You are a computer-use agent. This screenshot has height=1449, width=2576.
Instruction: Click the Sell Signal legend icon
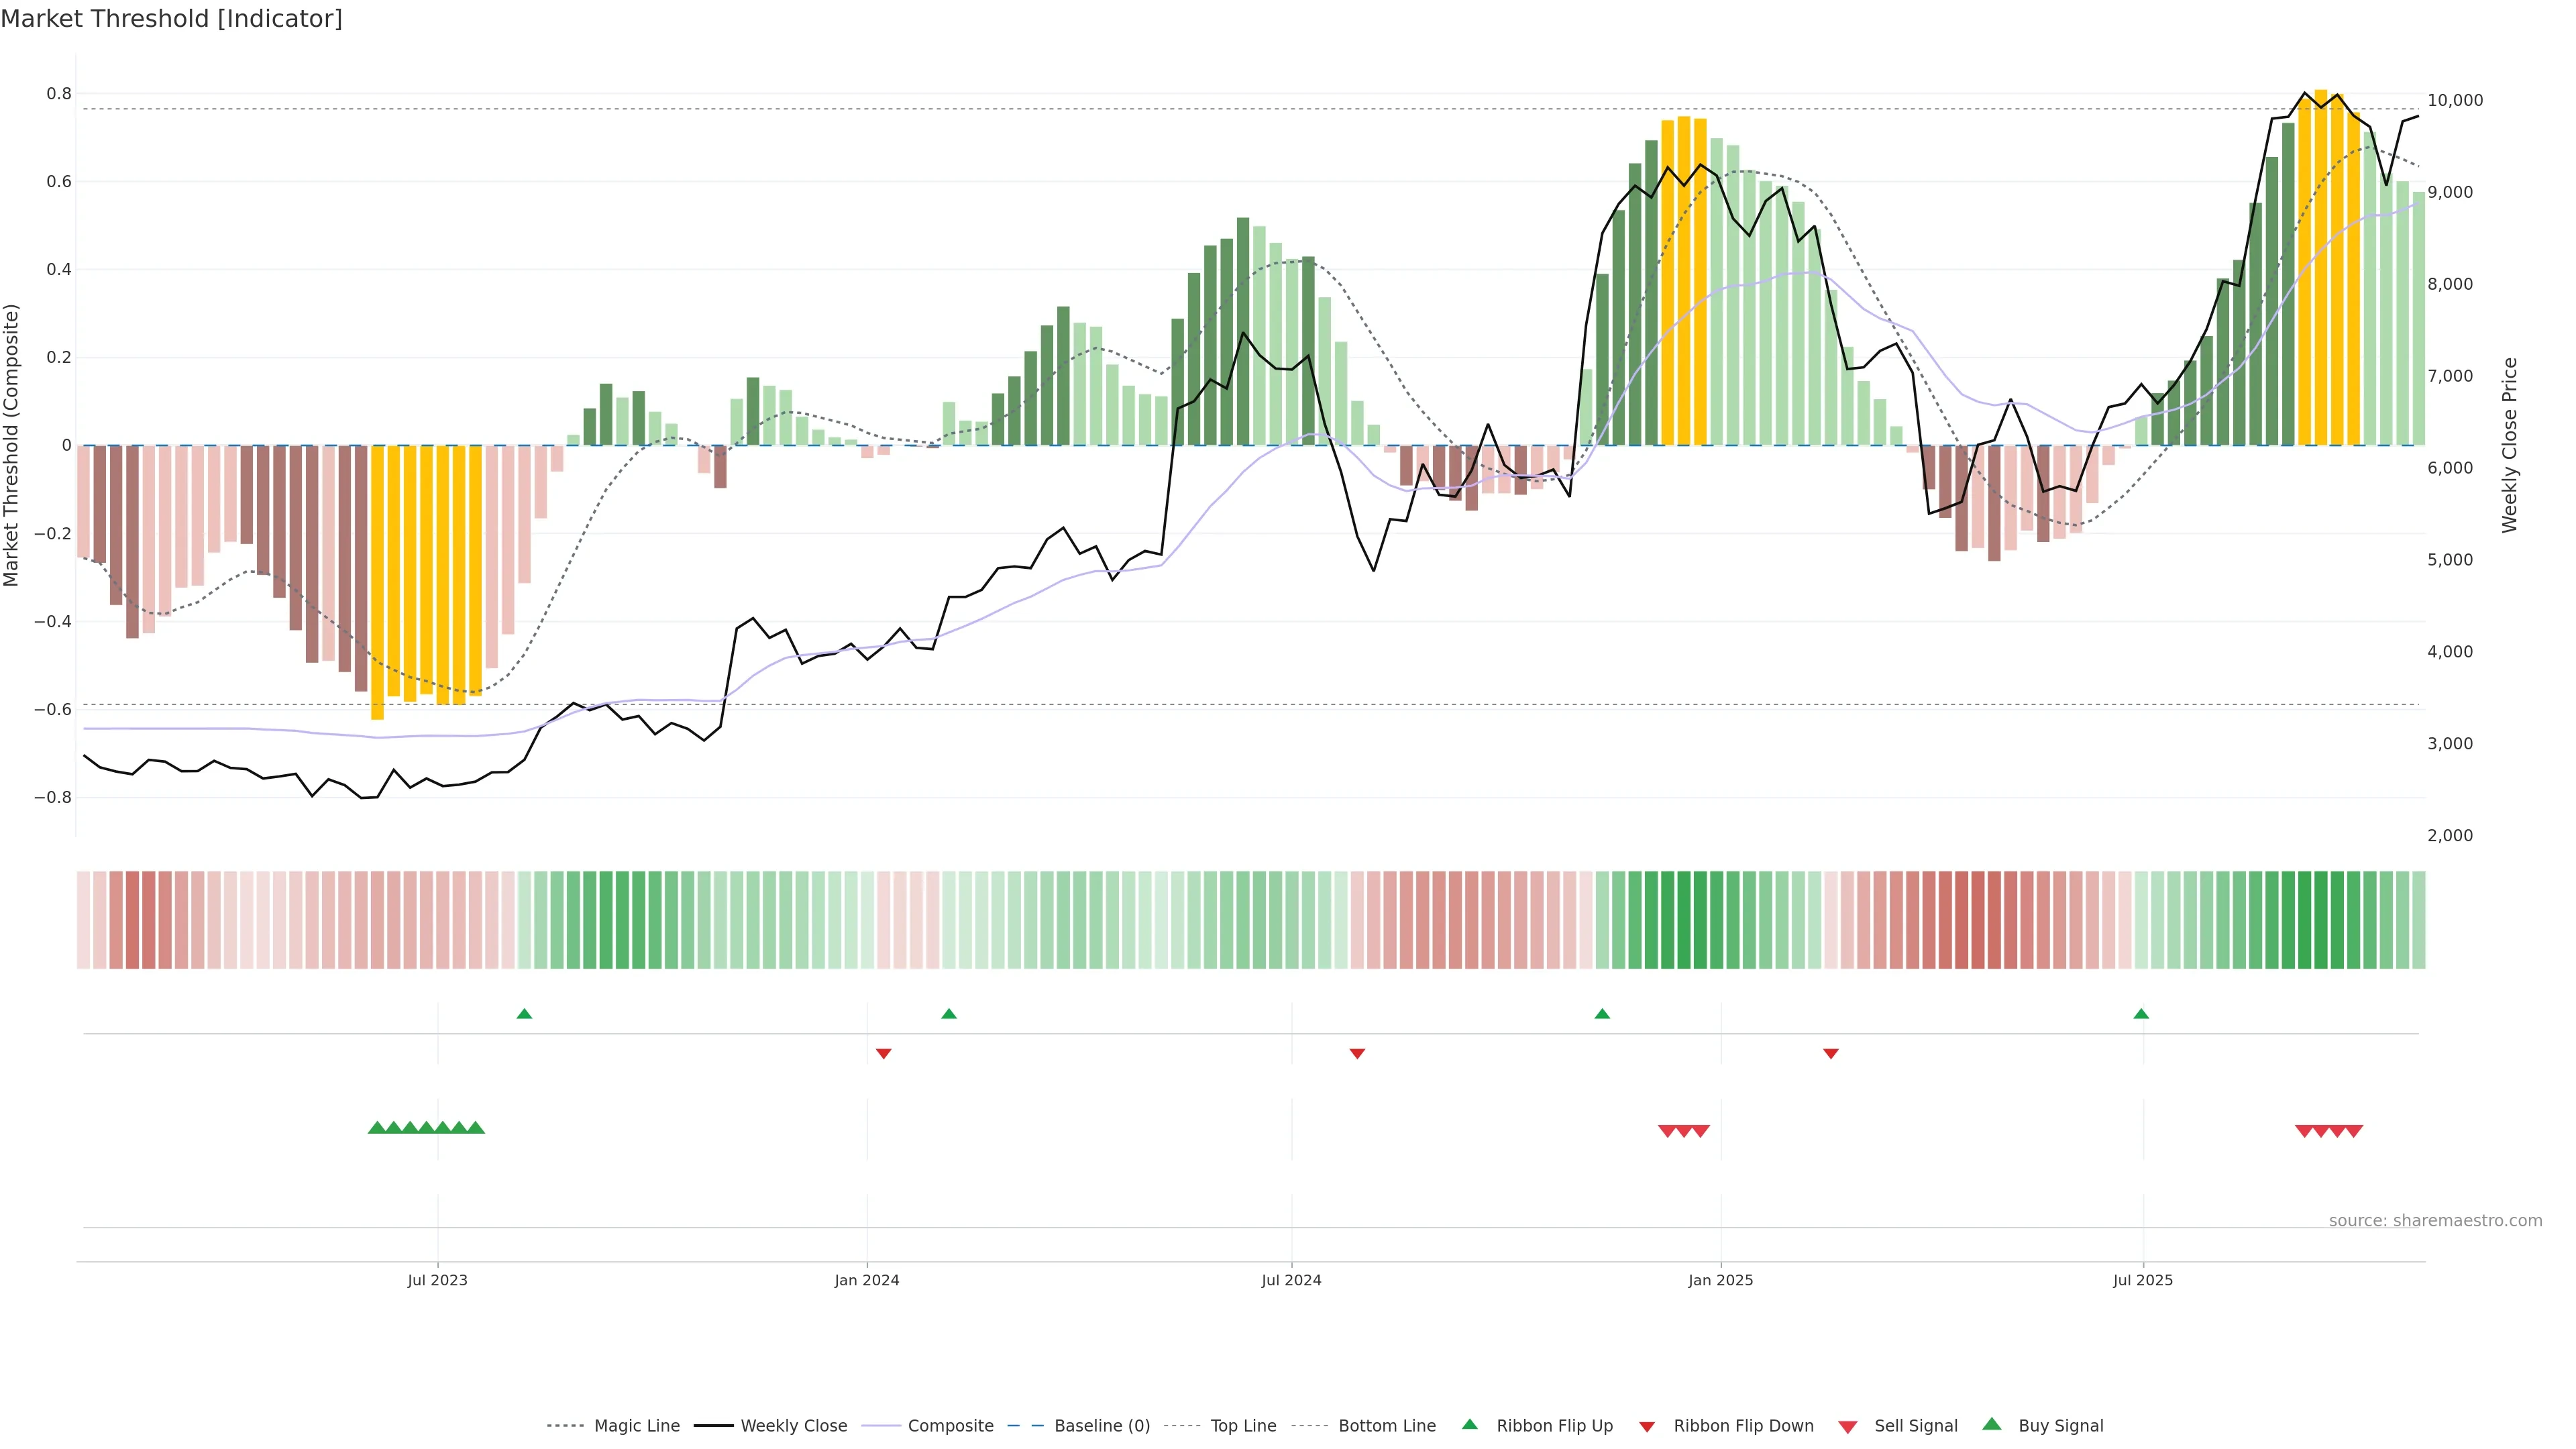pos(1847,1427)
